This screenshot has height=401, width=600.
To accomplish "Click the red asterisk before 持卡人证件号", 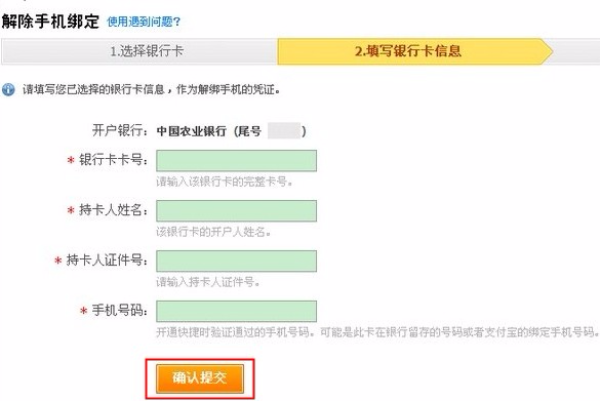I will point(58,262).
